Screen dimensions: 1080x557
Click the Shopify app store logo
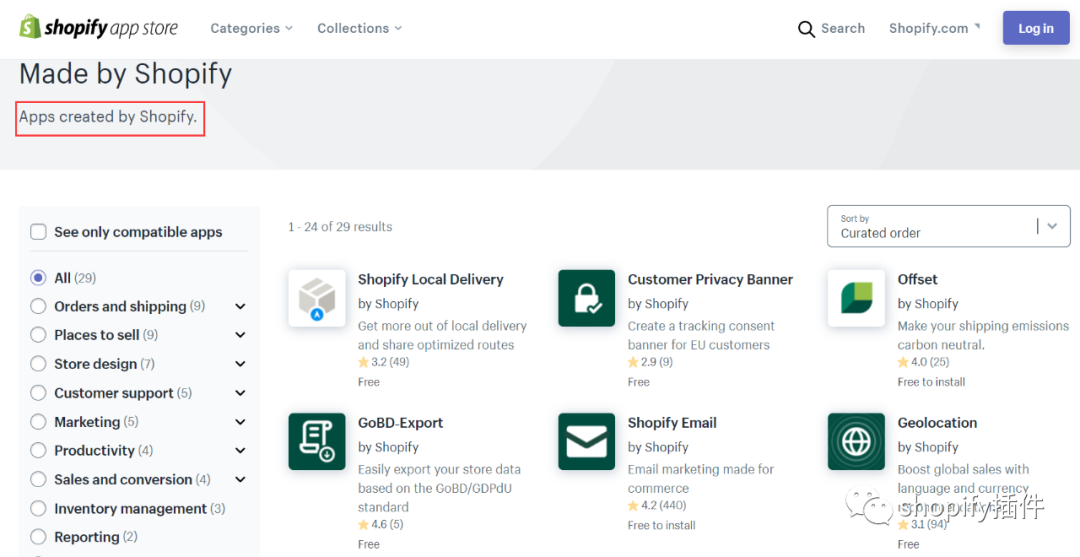point(98,28)
